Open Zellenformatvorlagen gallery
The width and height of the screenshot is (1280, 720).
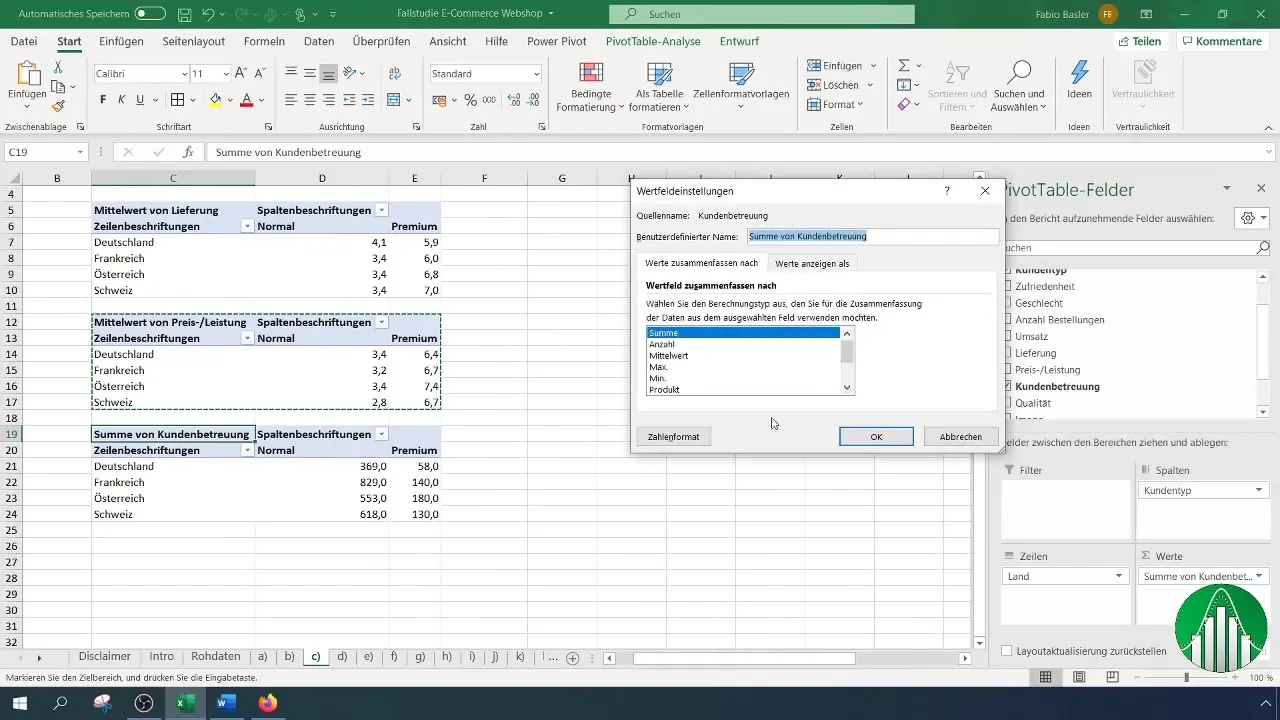coord(741,87)
